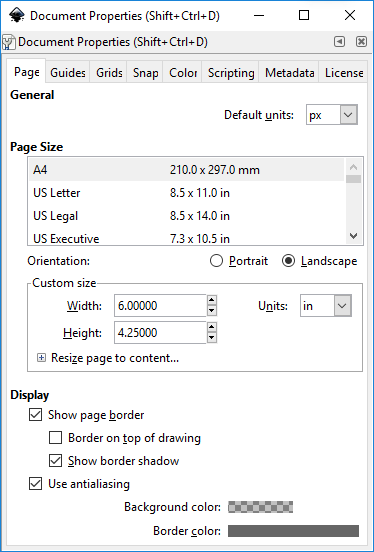
Task: Open the Background color swatch
Action: pyautogui.click(x=260, y=507)
